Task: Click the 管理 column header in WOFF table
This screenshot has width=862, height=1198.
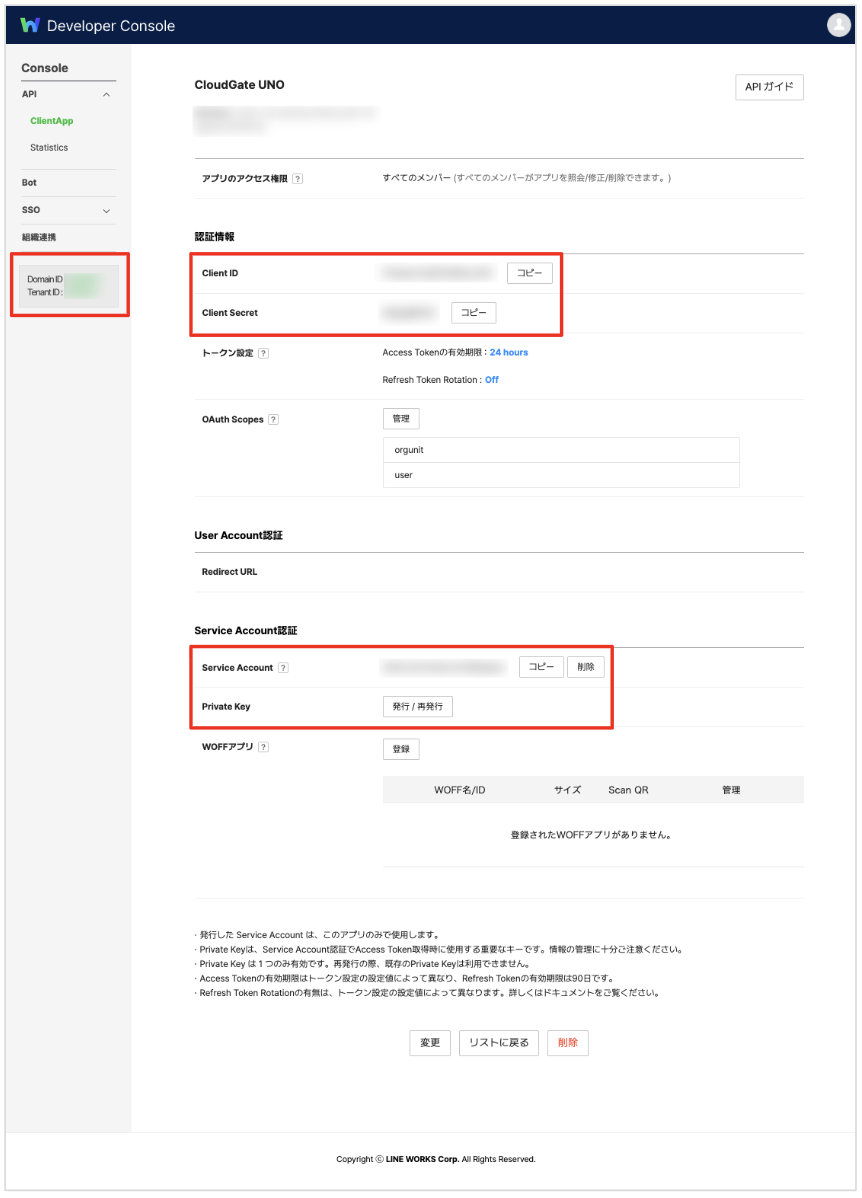Action: (x=731, y=790)
